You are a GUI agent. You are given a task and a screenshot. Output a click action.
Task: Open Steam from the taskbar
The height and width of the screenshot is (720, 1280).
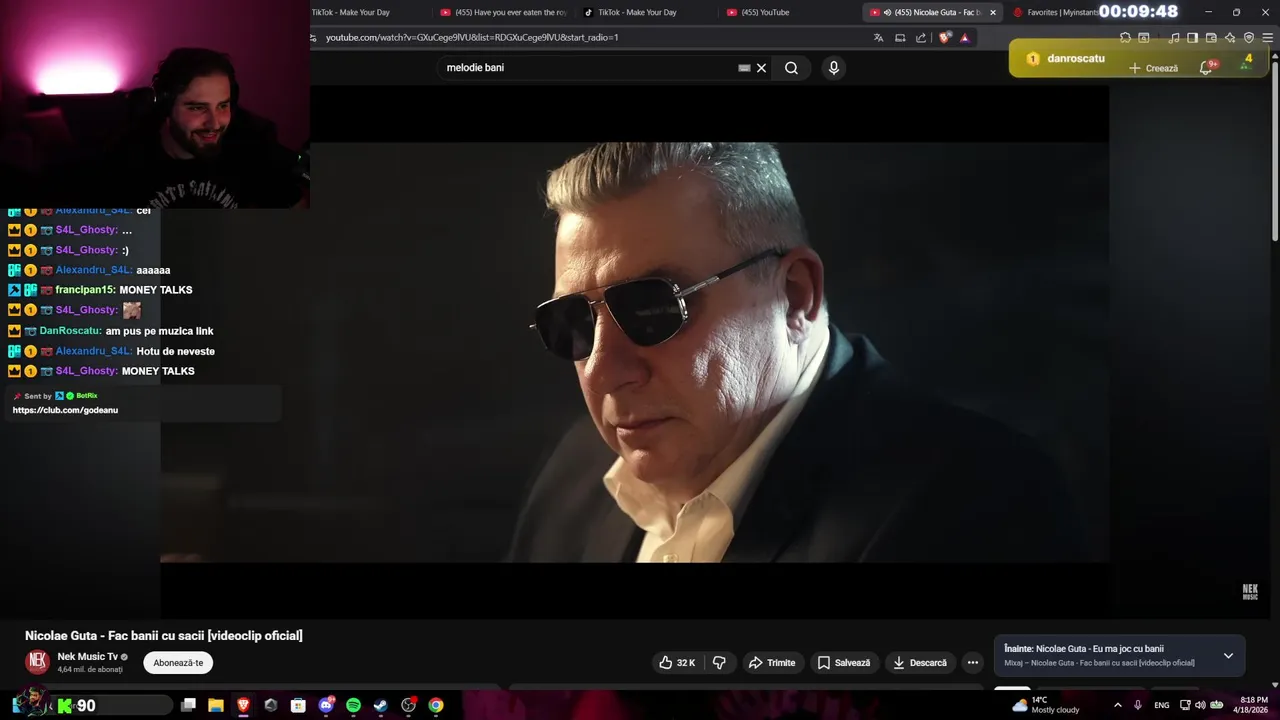[381, 705]
